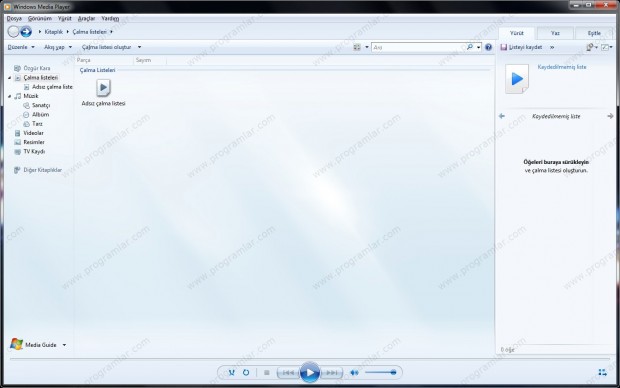Toggle repeat mode

(x=246, y=373)
